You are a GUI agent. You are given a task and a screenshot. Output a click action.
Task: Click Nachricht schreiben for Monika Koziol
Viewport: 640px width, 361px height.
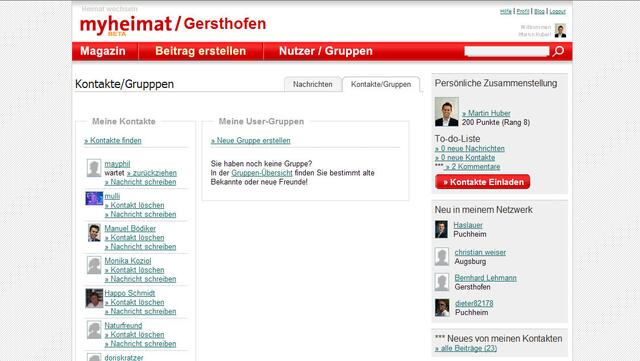140,279
